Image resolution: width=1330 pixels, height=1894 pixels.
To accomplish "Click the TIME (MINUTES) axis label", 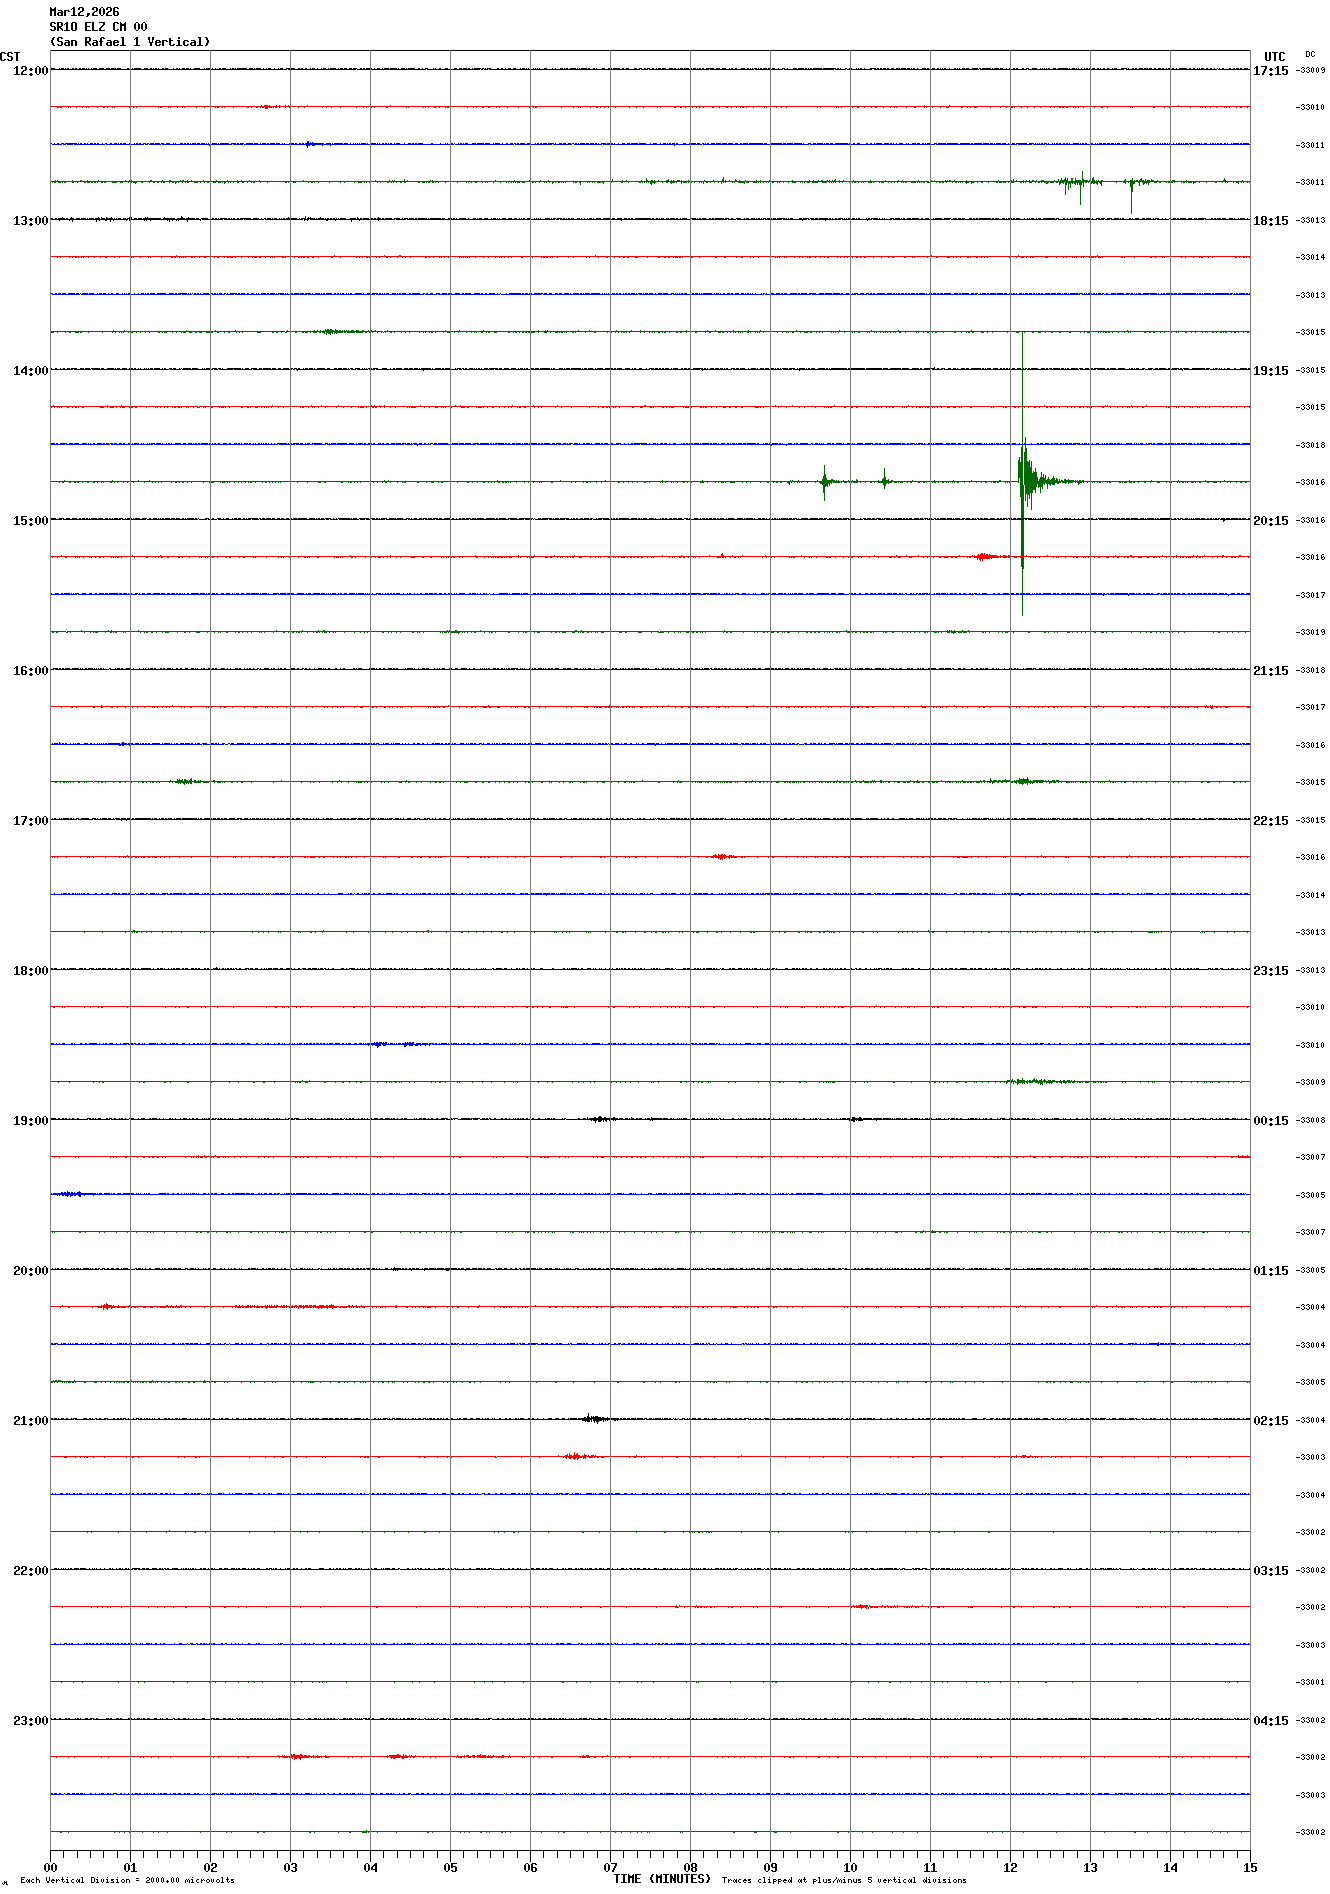I will [x=661, y=1879].
